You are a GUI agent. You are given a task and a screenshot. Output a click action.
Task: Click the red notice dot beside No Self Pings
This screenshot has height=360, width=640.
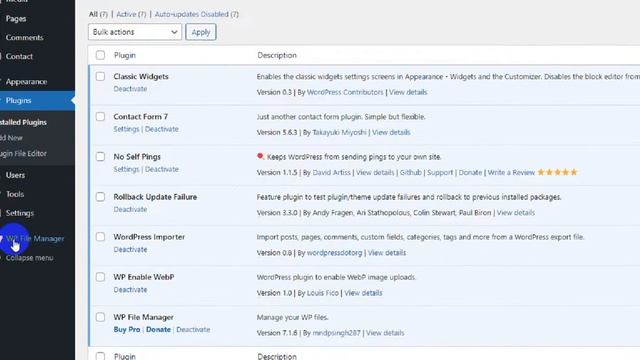(x=260, y=156)
